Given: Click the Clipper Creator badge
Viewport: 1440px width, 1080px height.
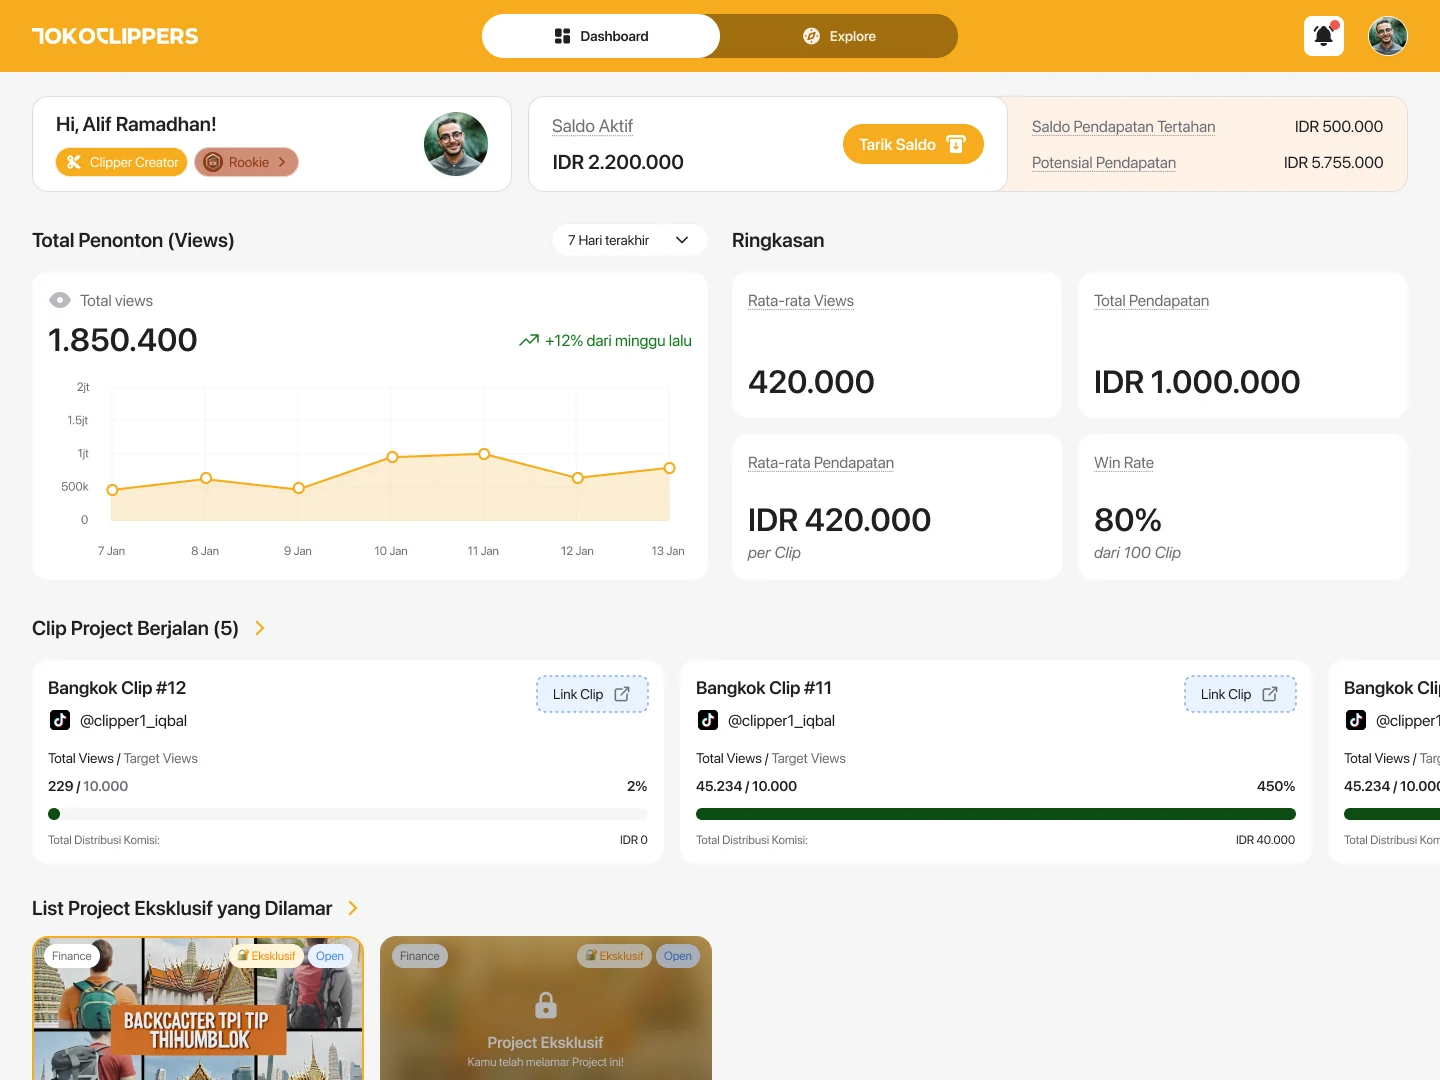Looking at the screenshot, I should click(x=121, y=162).
